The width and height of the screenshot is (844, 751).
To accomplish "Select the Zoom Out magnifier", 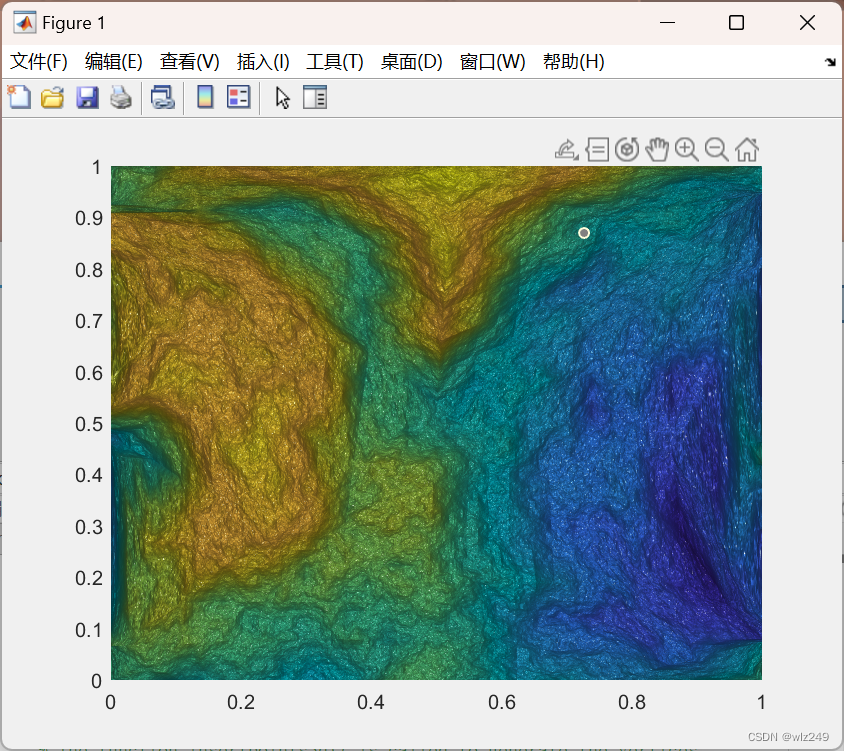I will coord(717,150).
